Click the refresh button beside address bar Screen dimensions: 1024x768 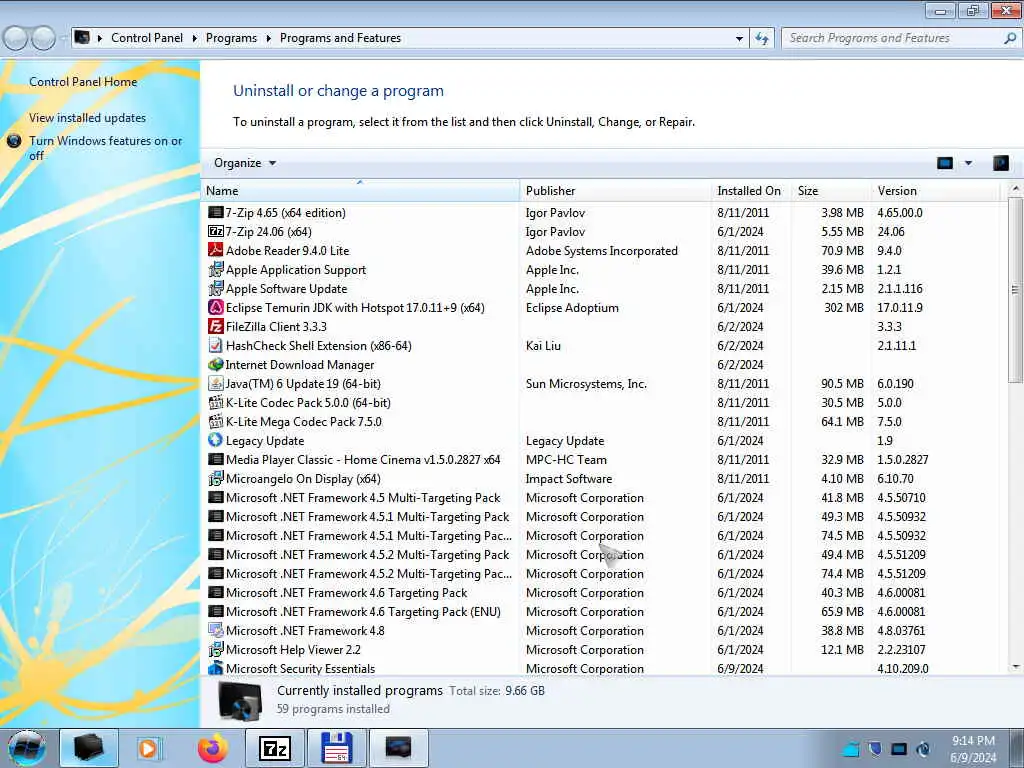tap(761, 39)
